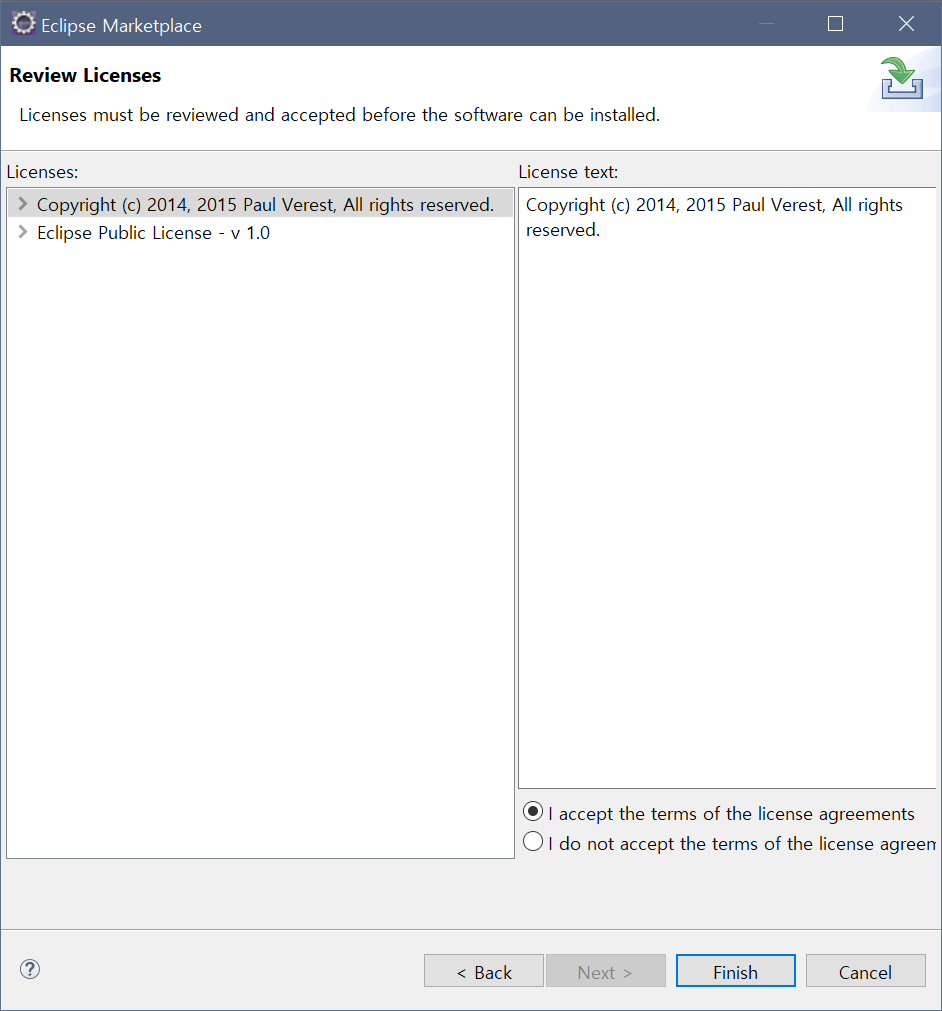Cancel the license review dialog
Screen dimensions: 942x1011
[865, 971]
